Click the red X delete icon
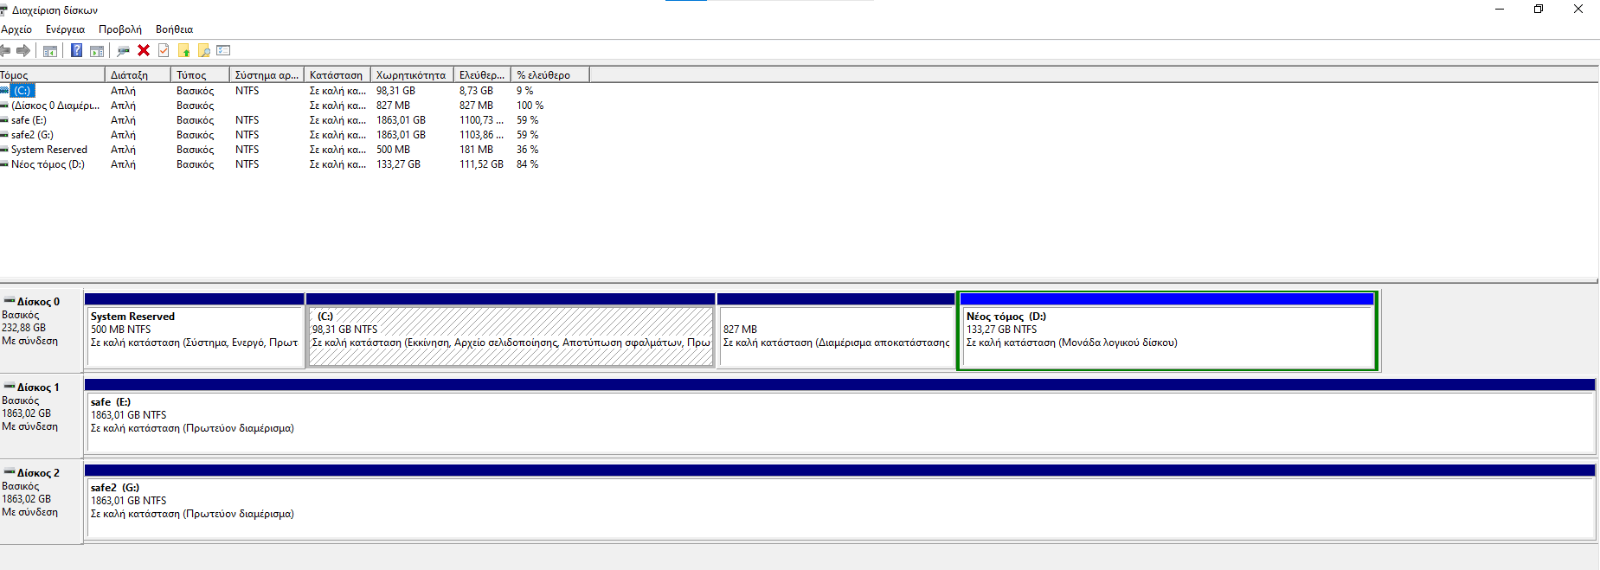 point(144,50)
